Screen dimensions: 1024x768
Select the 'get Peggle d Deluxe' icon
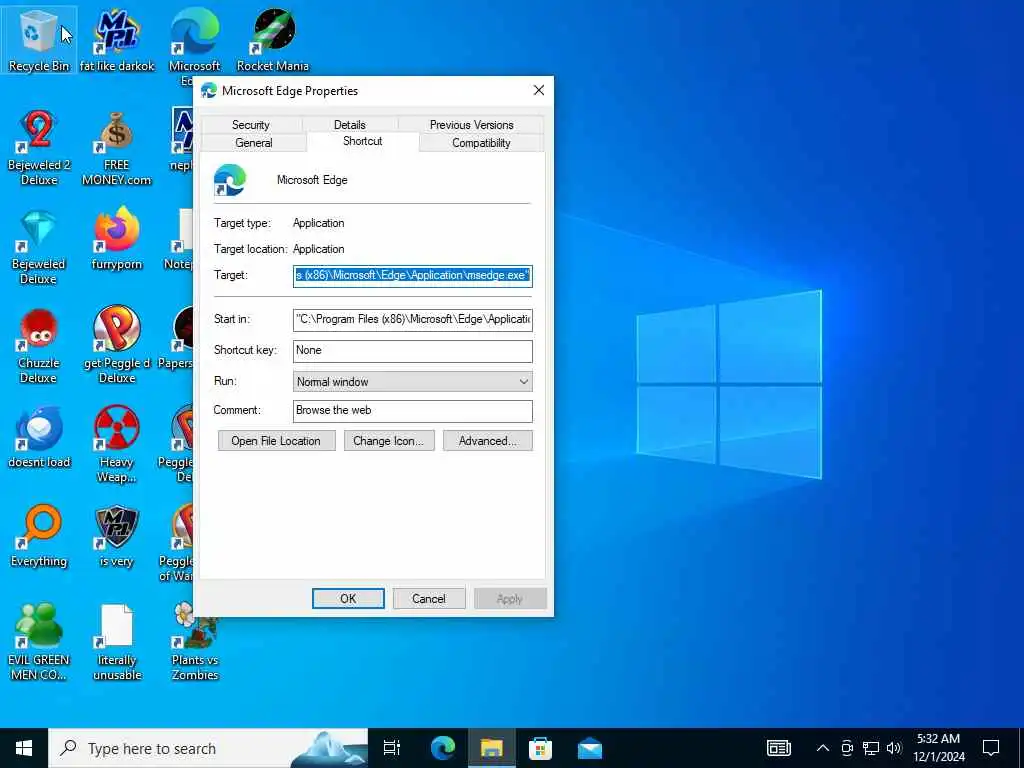coord(117,346)
